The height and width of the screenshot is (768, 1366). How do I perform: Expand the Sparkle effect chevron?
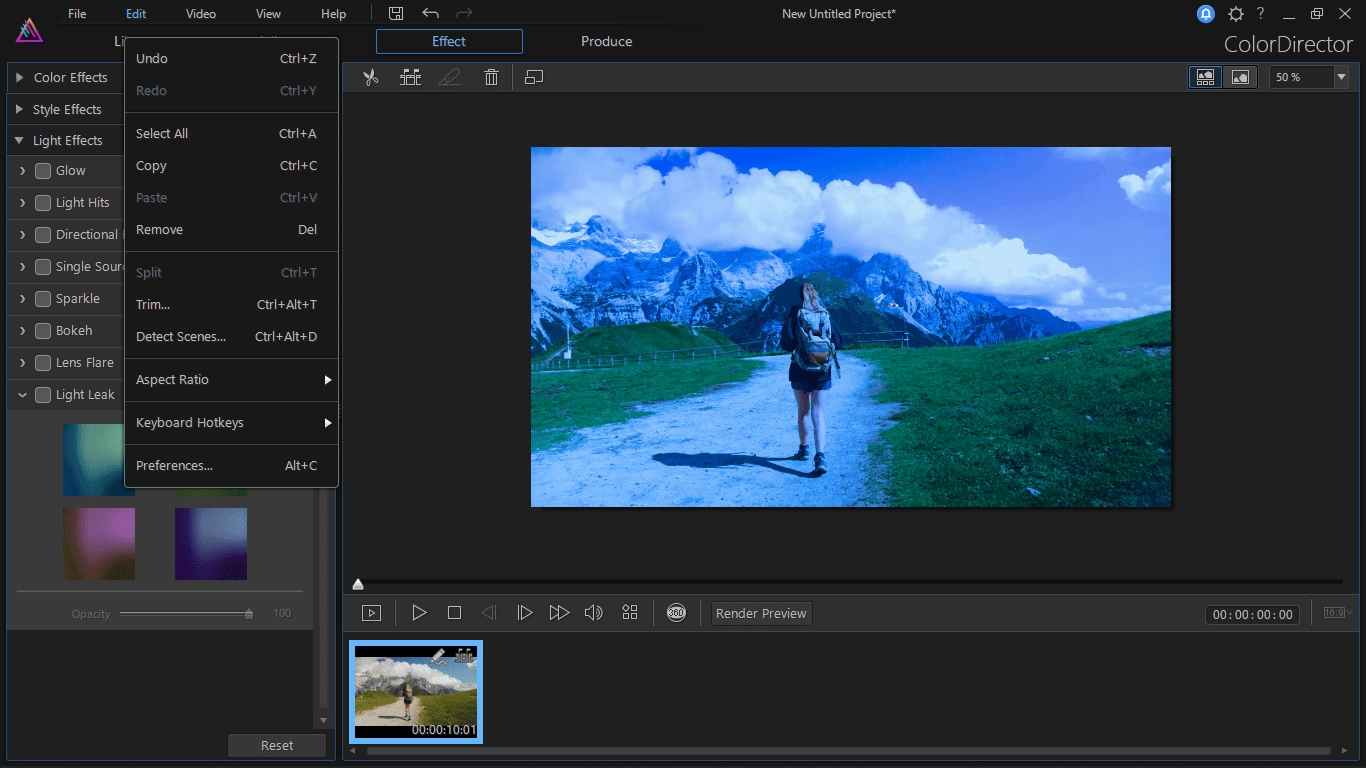pyautogui.click(x=22, y=299)
